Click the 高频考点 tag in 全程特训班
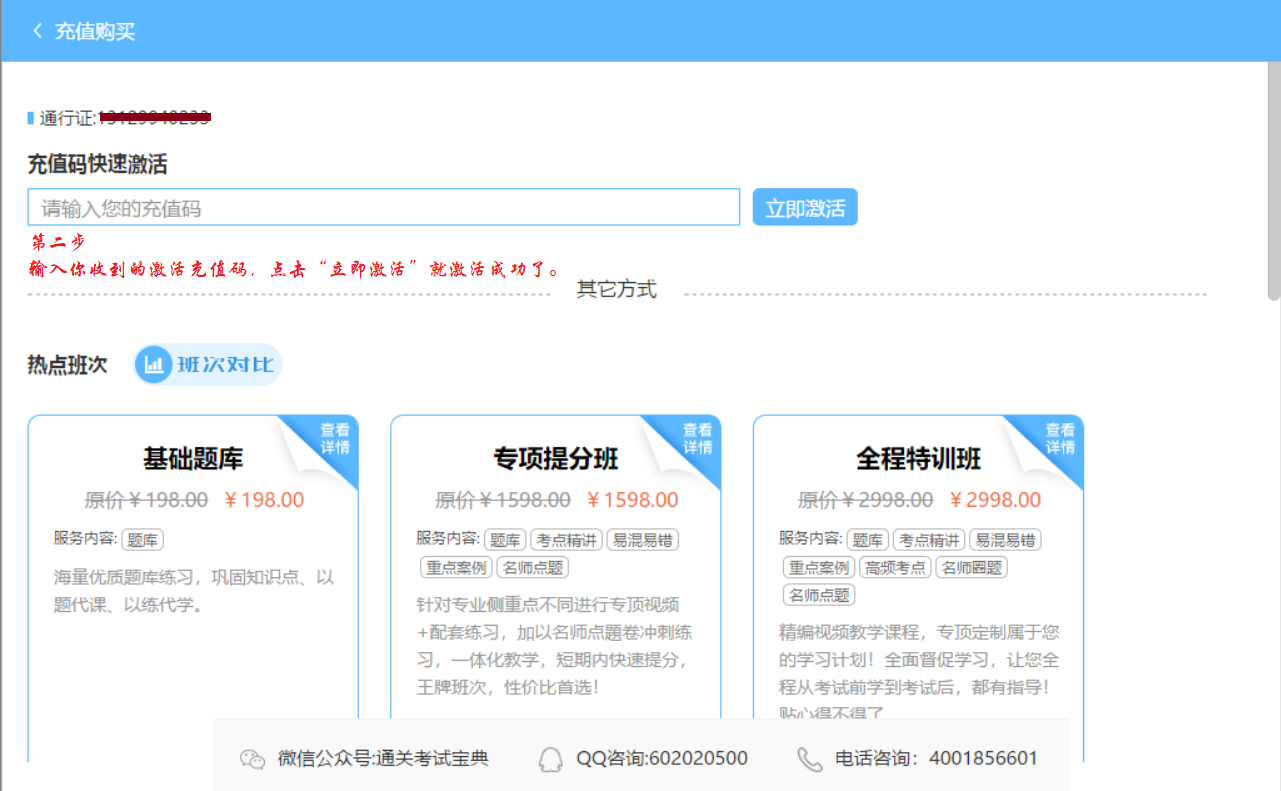 895,567
